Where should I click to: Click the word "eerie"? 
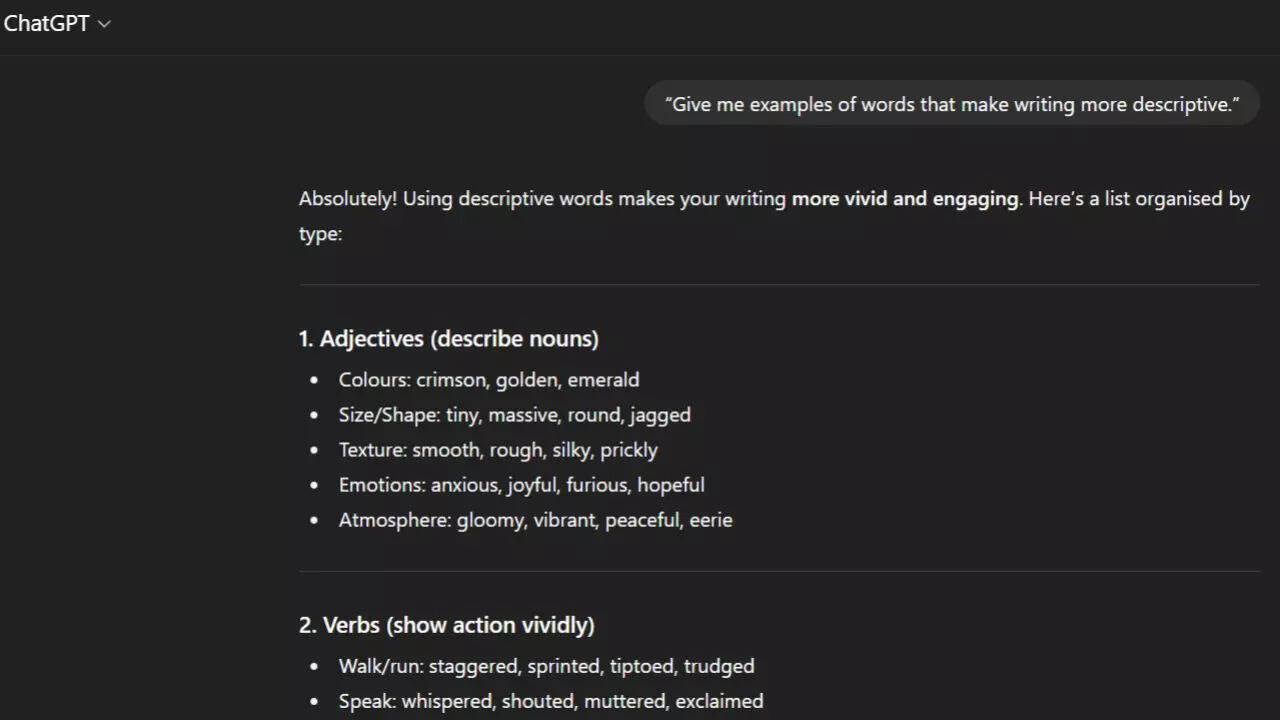click(710, 520)
